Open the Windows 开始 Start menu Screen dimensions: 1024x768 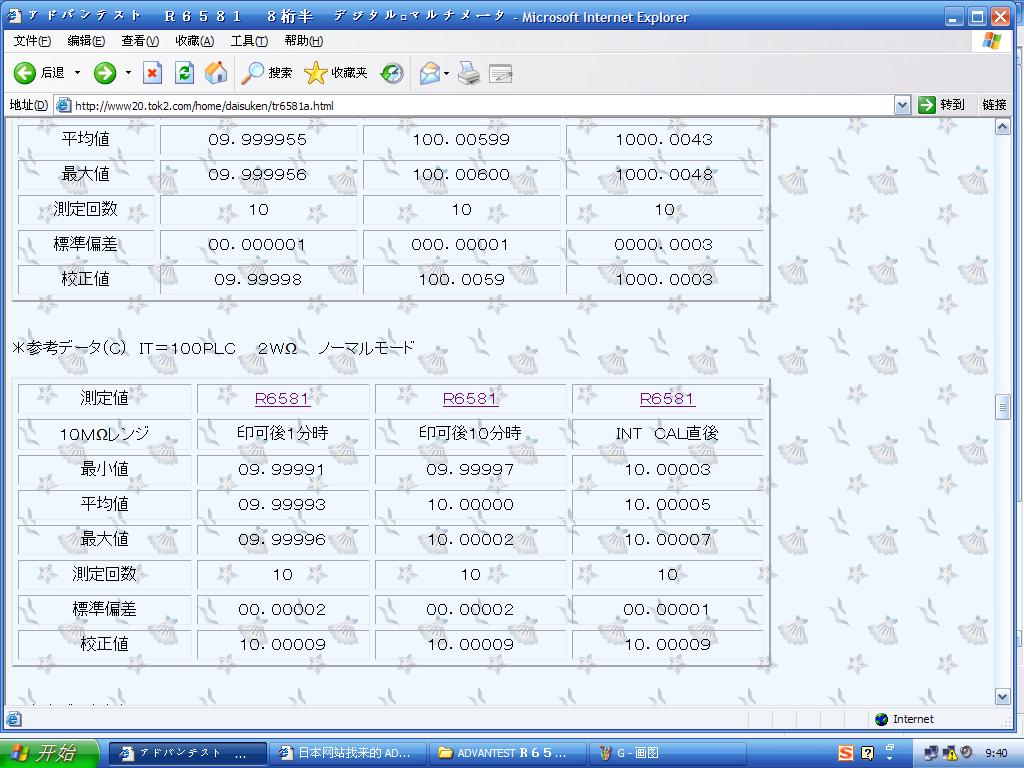(50, 753)
